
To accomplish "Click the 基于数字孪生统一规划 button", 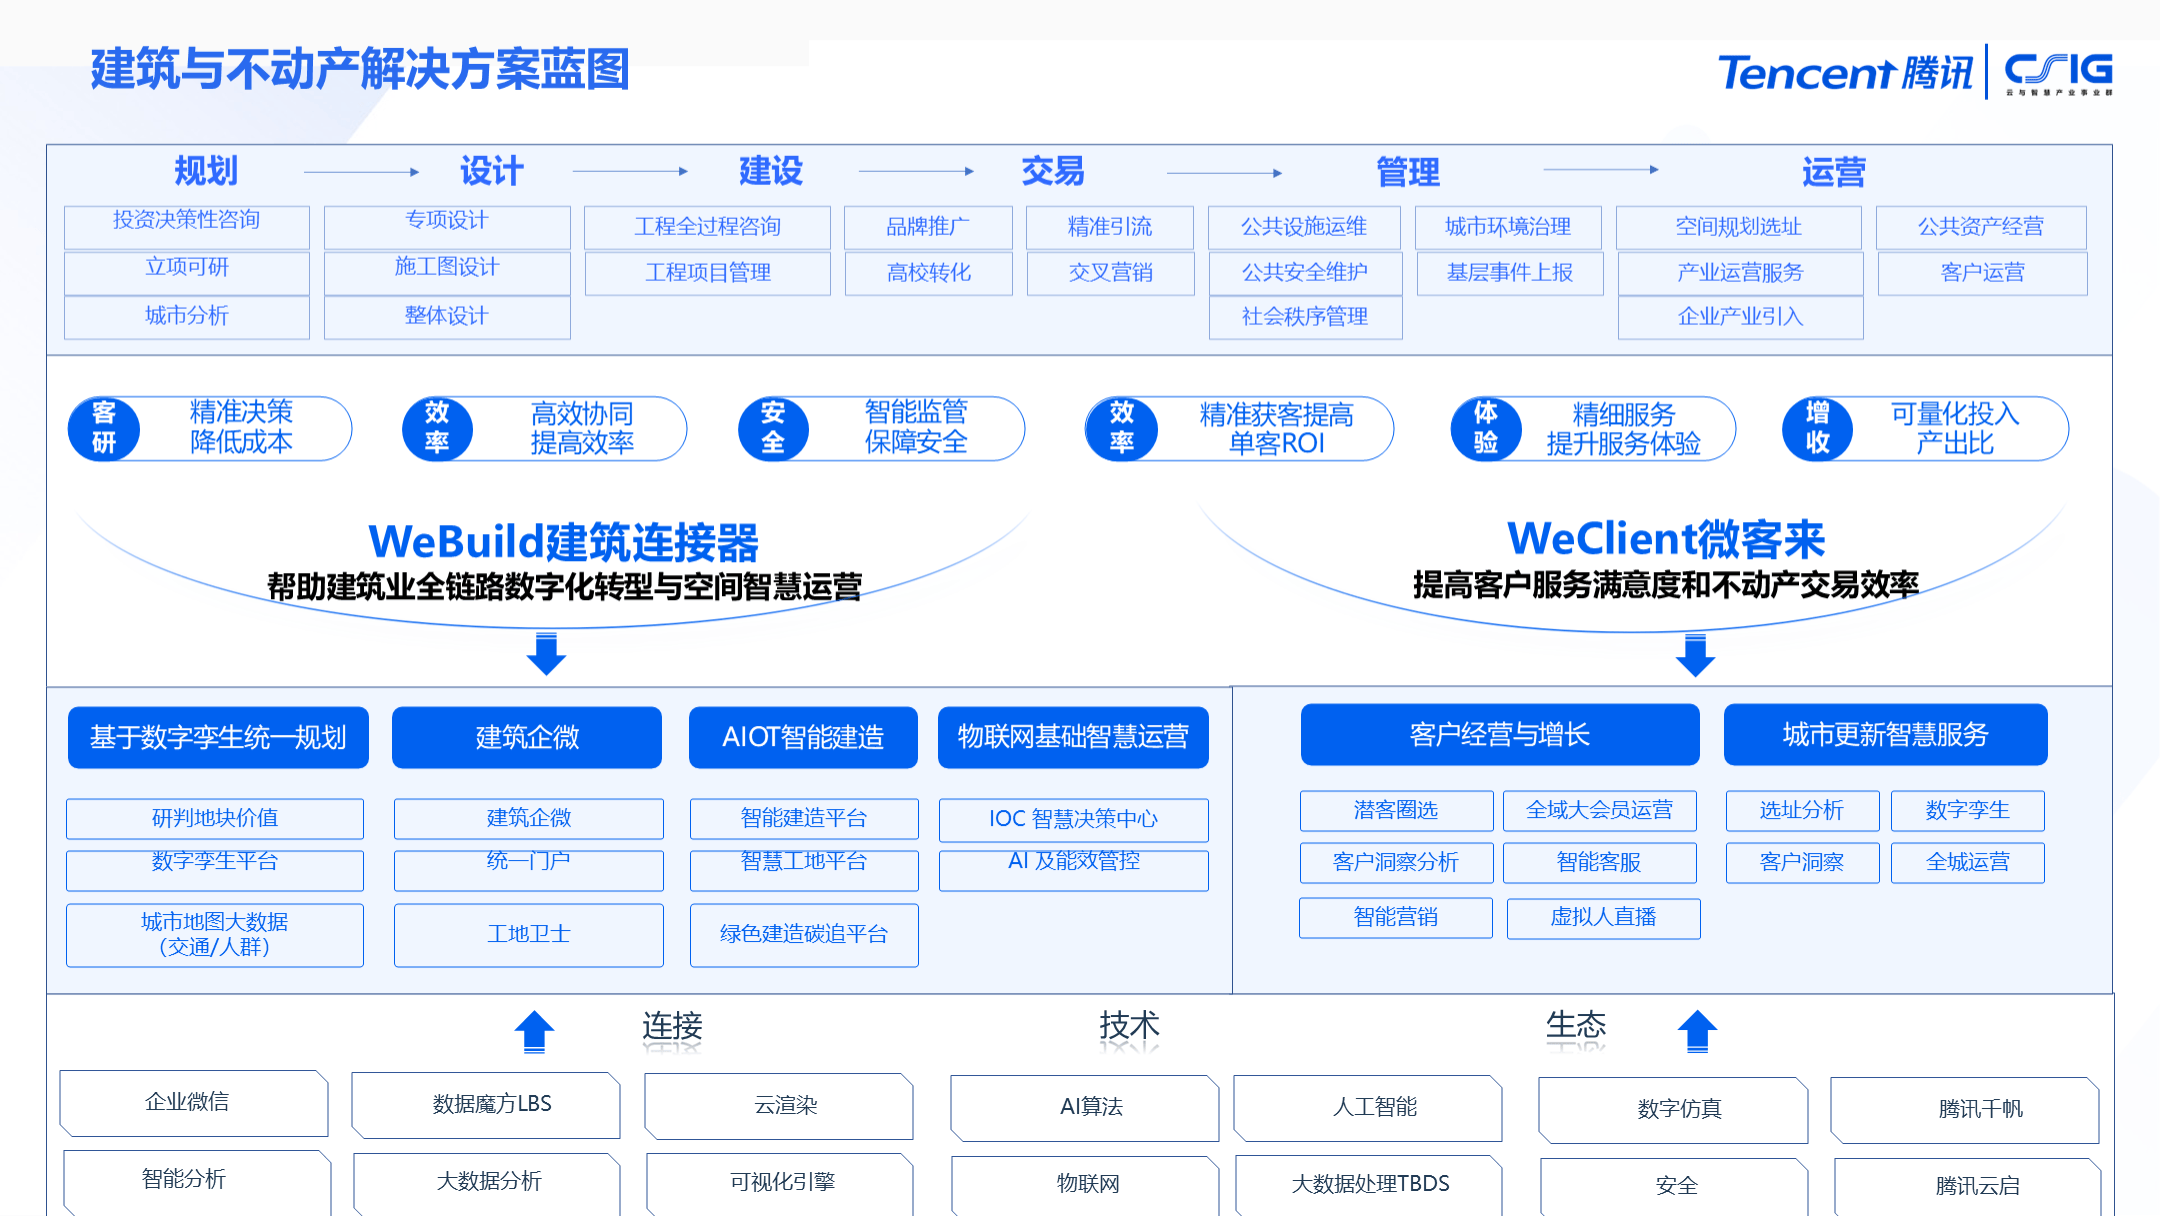I will pyautogui.click(x=218, y=738).
